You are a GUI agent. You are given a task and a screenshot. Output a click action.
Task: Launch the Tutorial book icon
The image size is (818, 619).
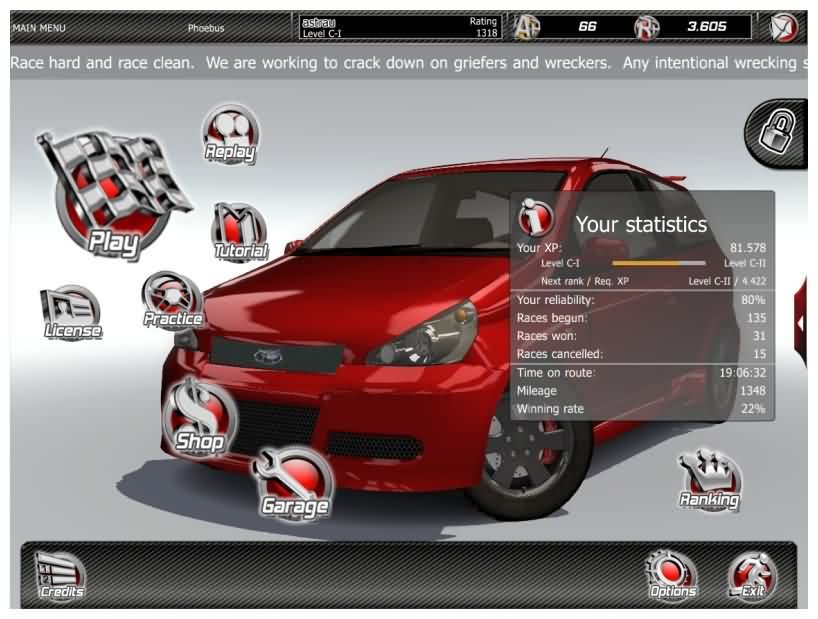tap(240, 233)
